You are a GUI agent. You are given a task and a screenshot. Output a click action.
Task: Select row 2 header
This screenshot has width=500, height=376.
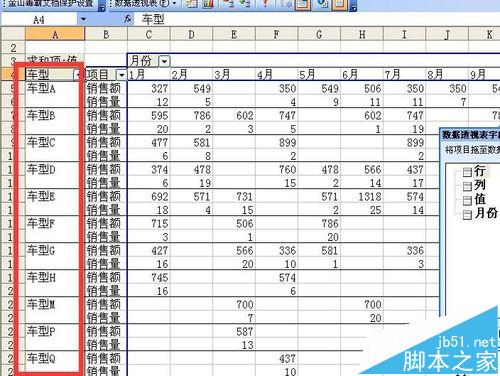(x=13, y=48)
